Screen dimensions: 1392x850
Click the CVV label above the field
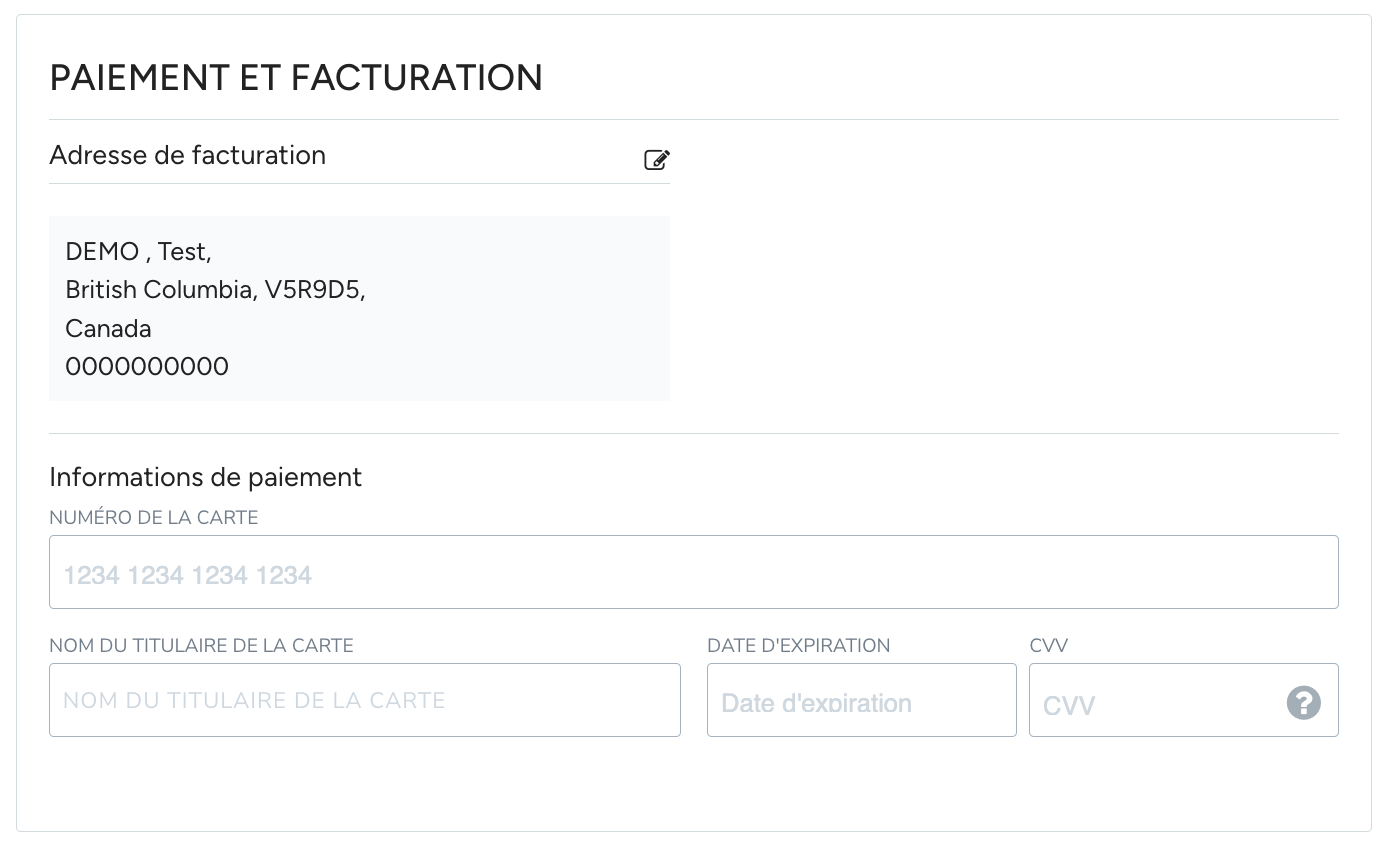click(1048, 646)
